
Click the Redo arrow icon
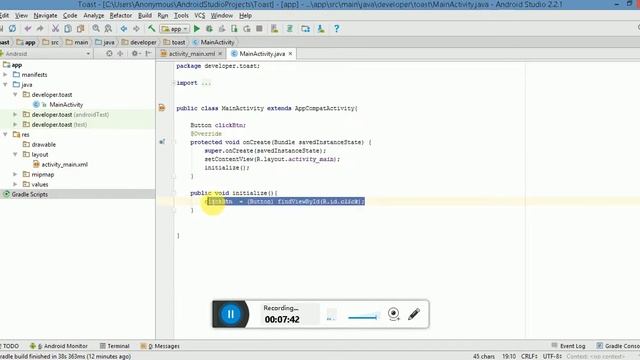[40, 29]
